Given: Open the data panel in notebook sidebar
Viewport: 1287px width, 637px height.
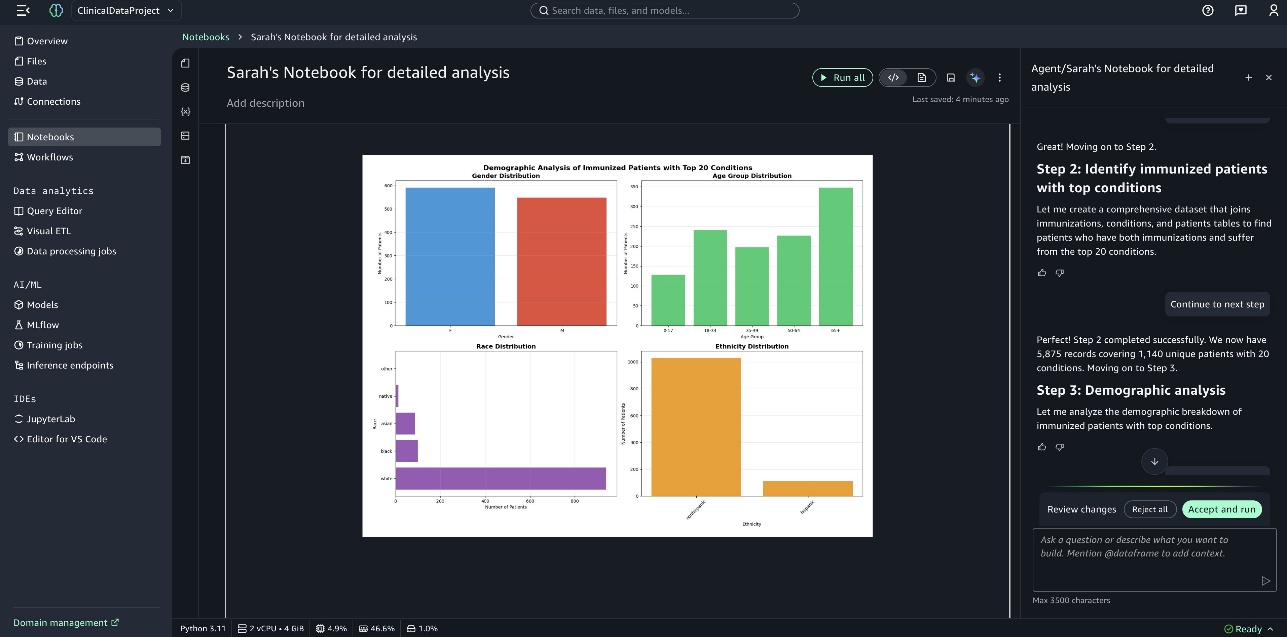Looking at the screenshot, I should pos(185,87).
